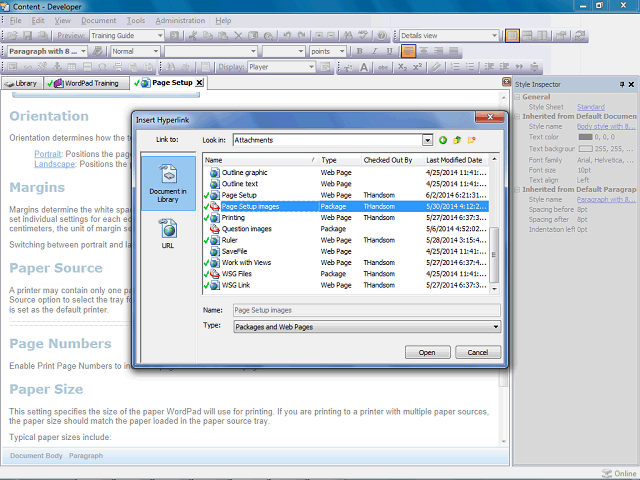
Task: Click the Standard style sheet link
Action: tap(590, 107)
